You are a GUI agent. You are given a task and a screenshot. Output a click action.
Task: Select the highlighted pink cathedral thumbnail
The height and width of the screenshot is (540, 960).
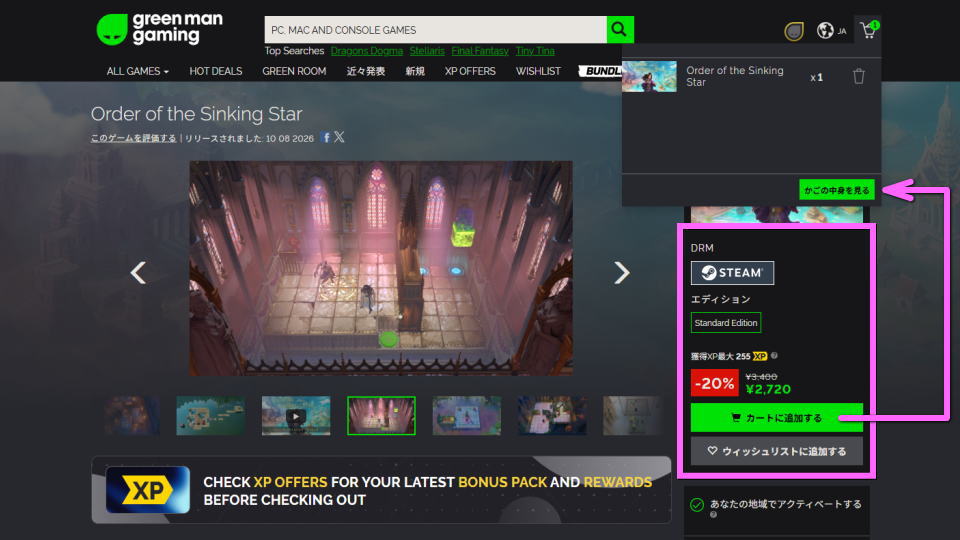[x=381, y=416]
